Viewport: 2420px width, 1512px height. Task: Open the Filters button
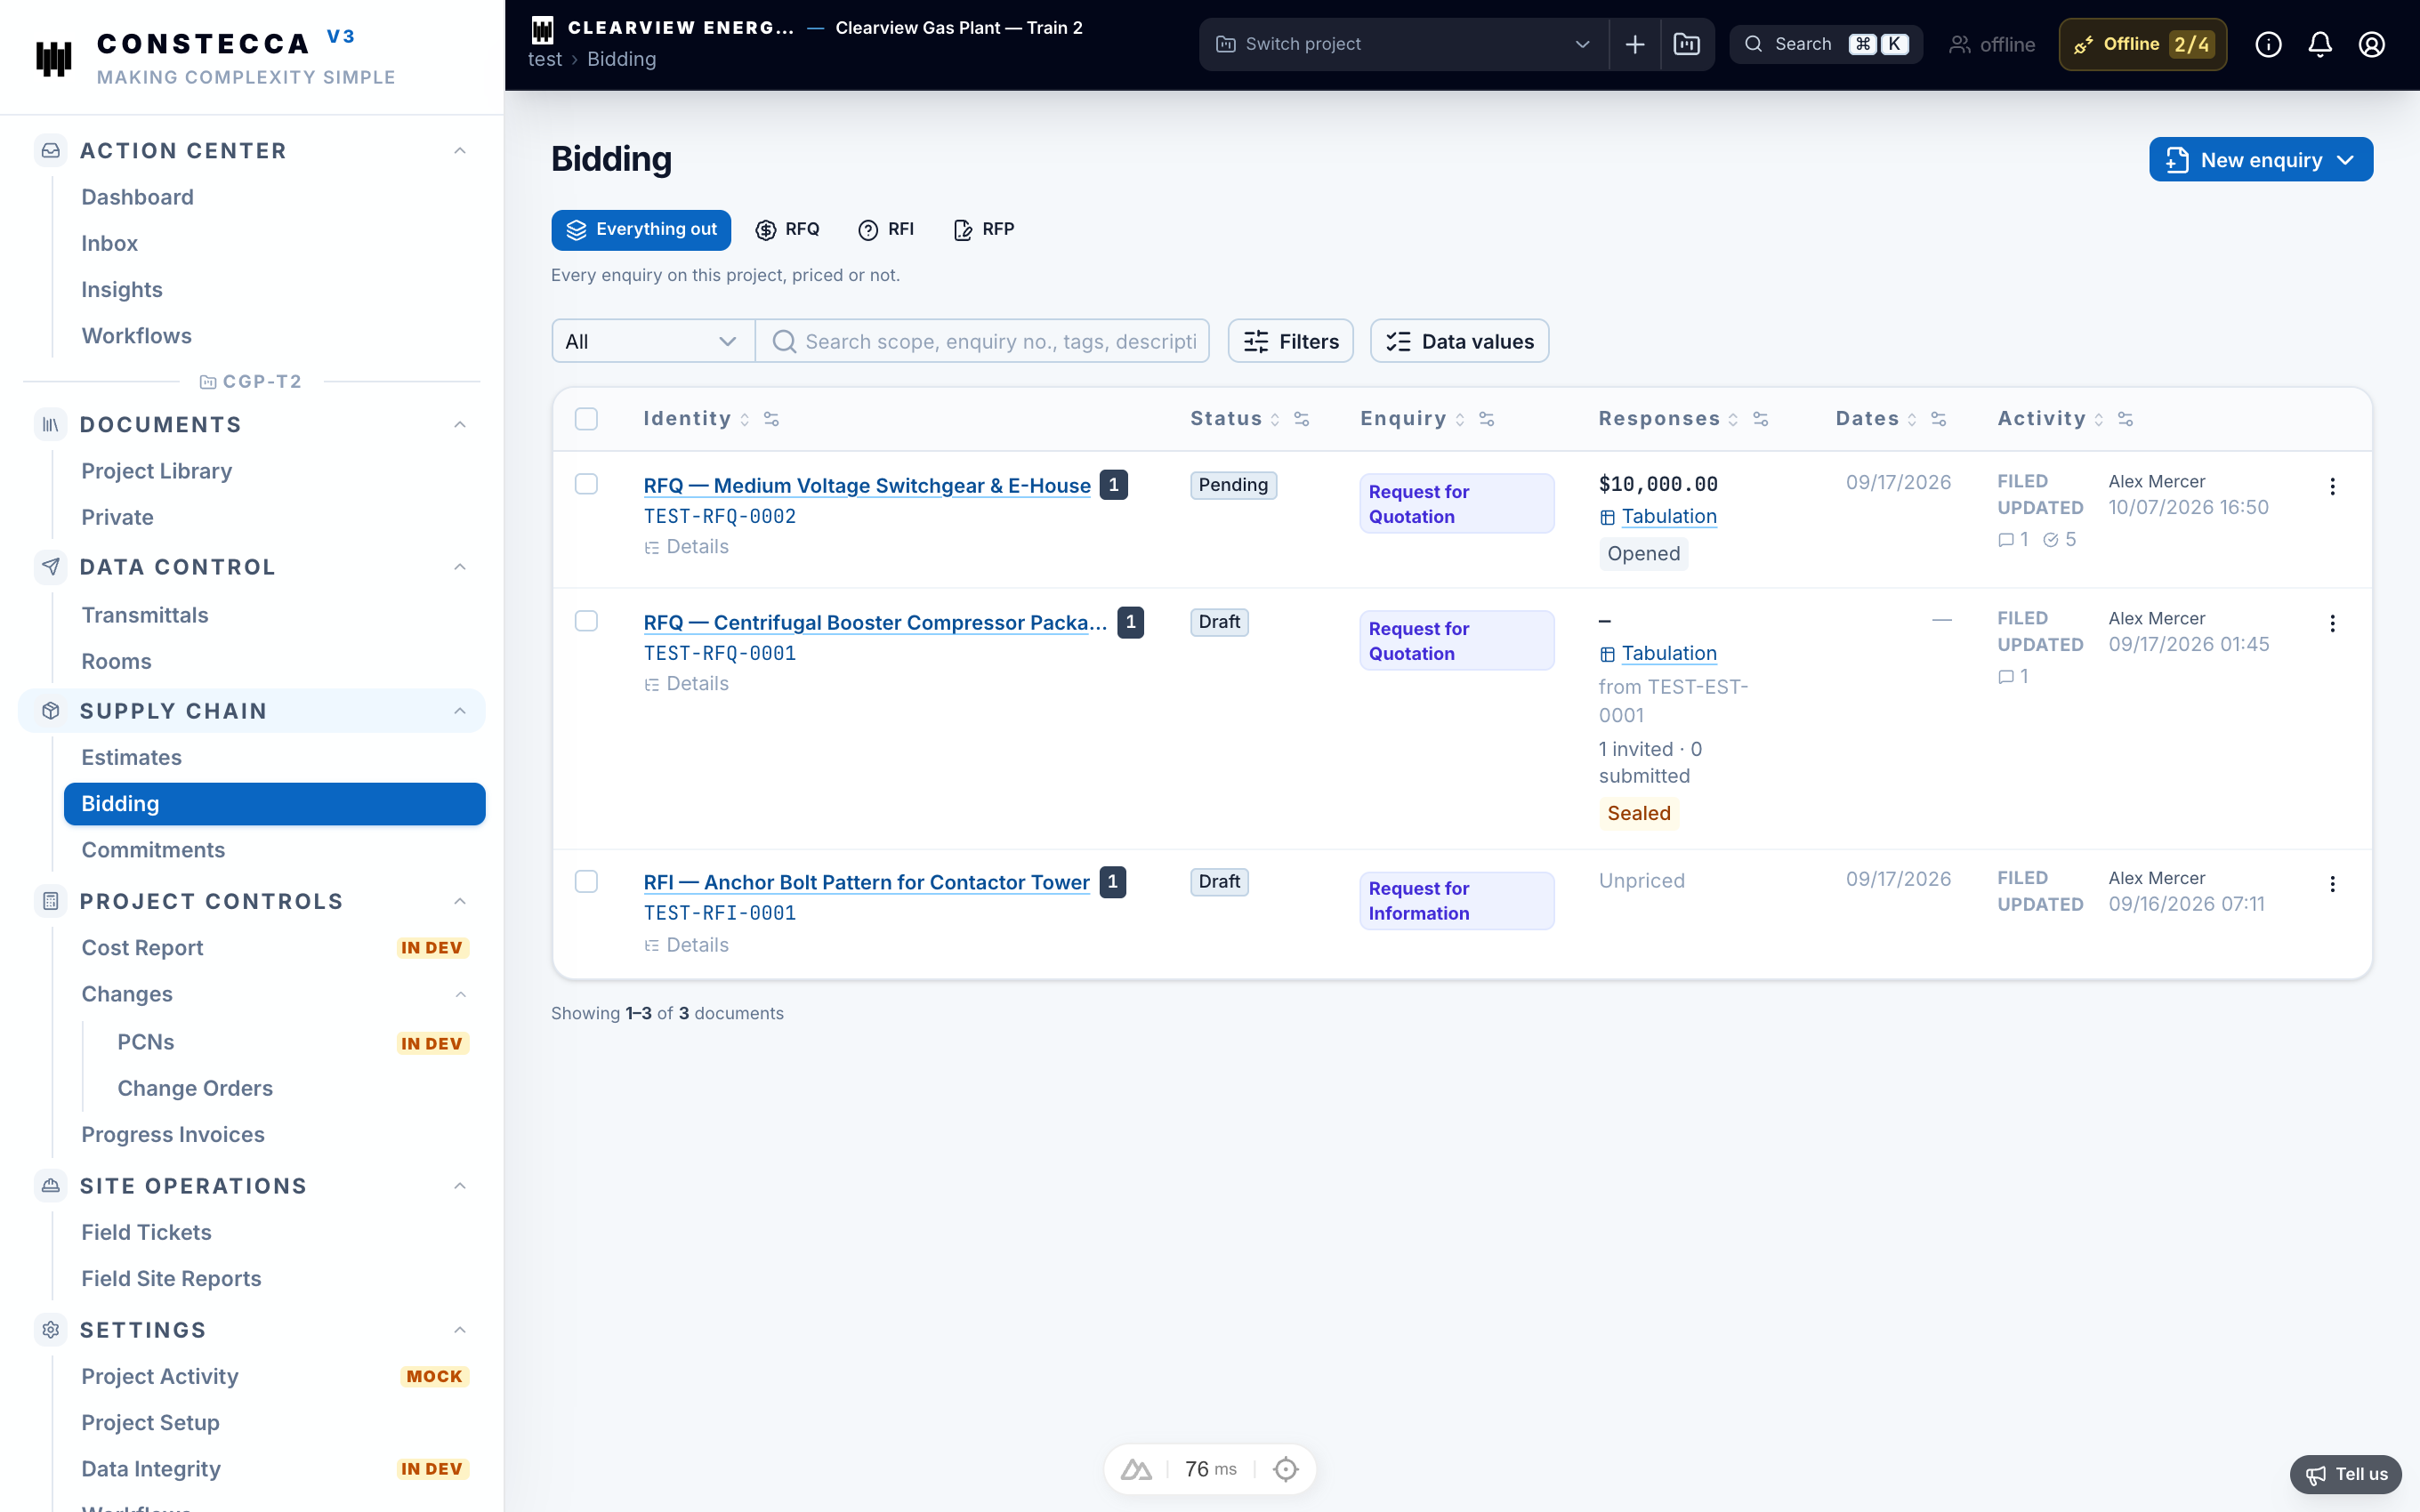[x=1290, y=341]
